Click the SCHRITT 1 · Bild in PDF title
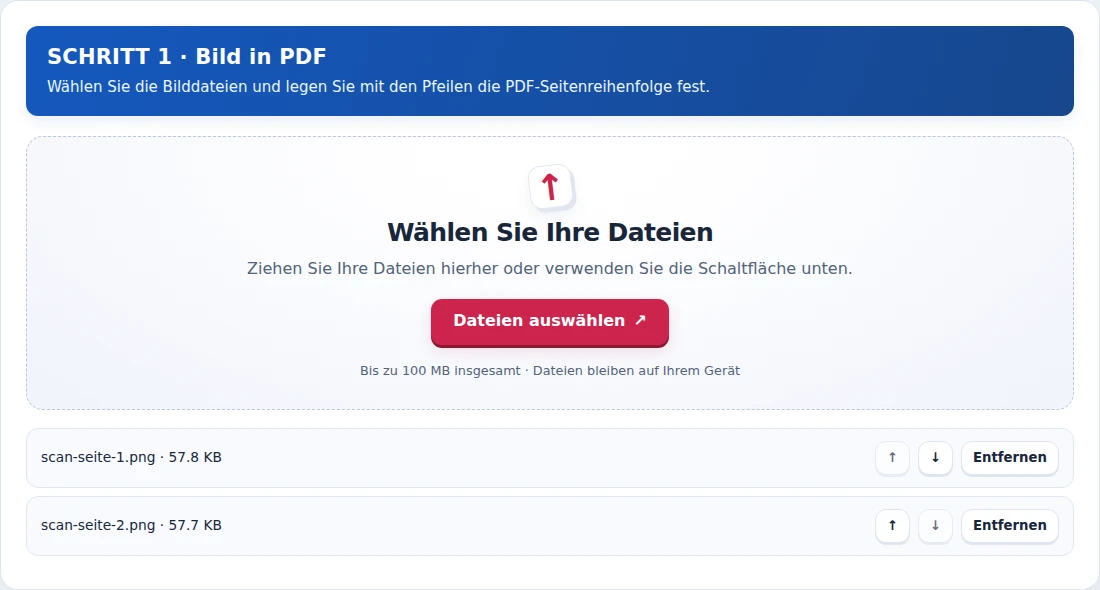1100x590 pixels. point(187,56)
